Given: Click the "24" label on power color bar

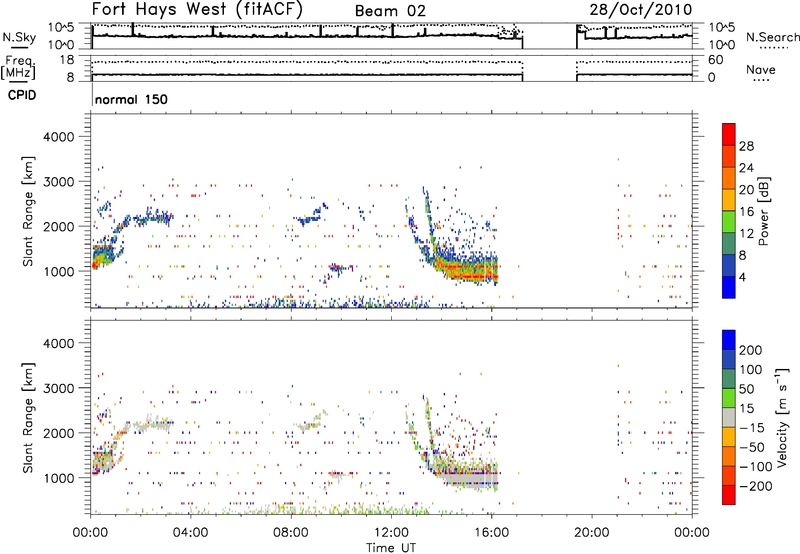Looking at the screenshot, I should coord(746,168).
